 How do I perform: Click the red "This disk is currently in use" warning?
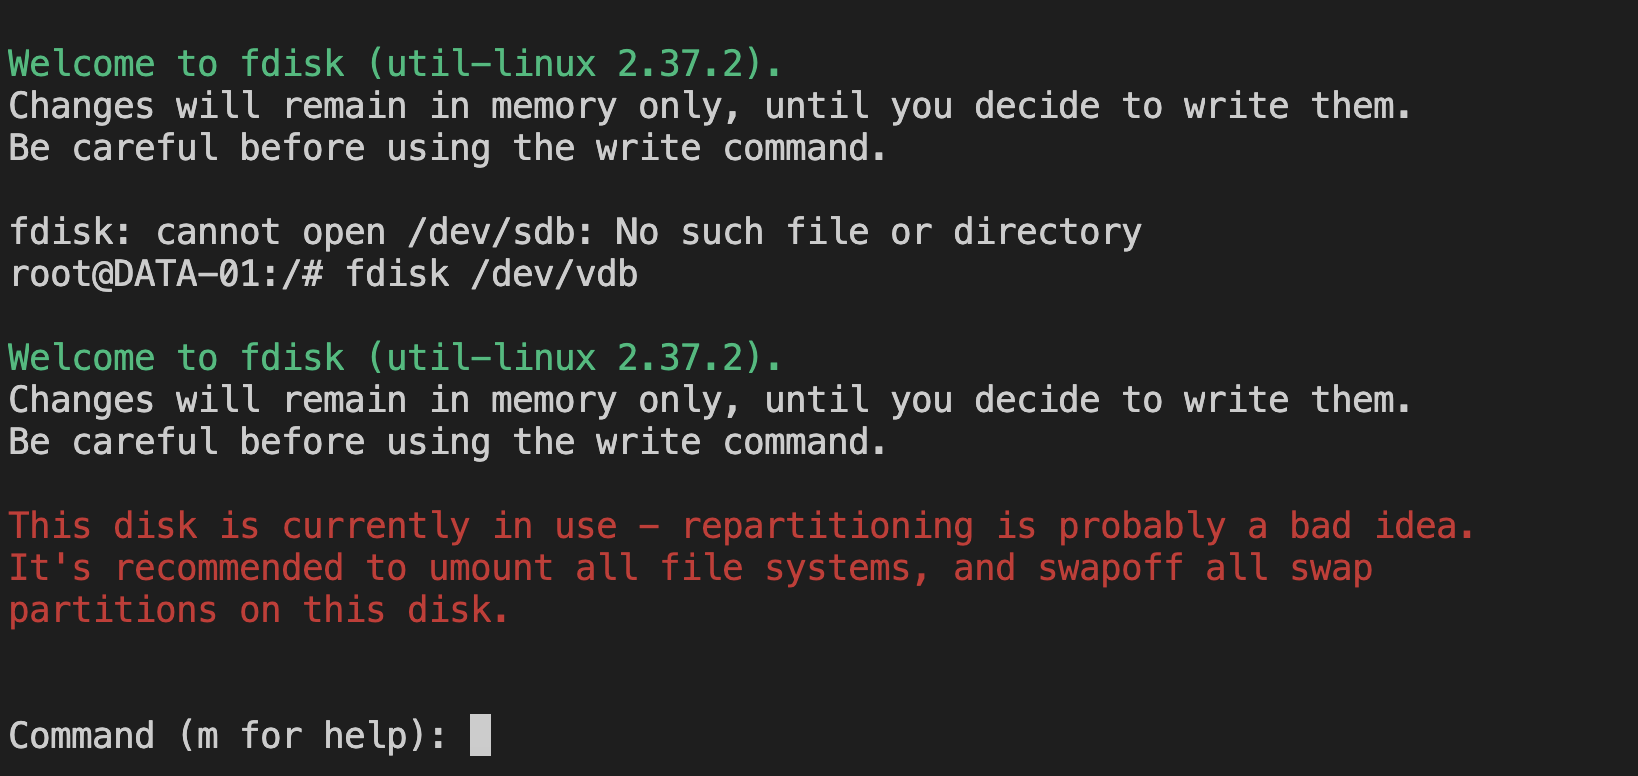(x=313, y=526)
